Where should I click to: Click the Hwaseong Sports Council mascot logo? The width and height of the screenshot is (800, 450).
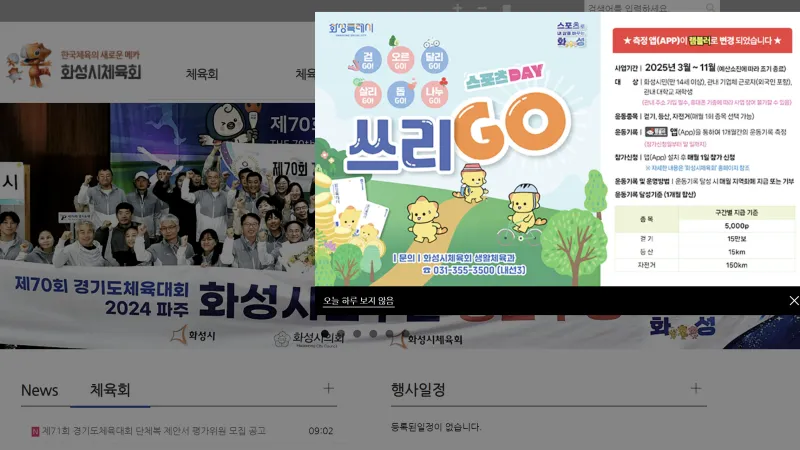click(x=30, y=63)
